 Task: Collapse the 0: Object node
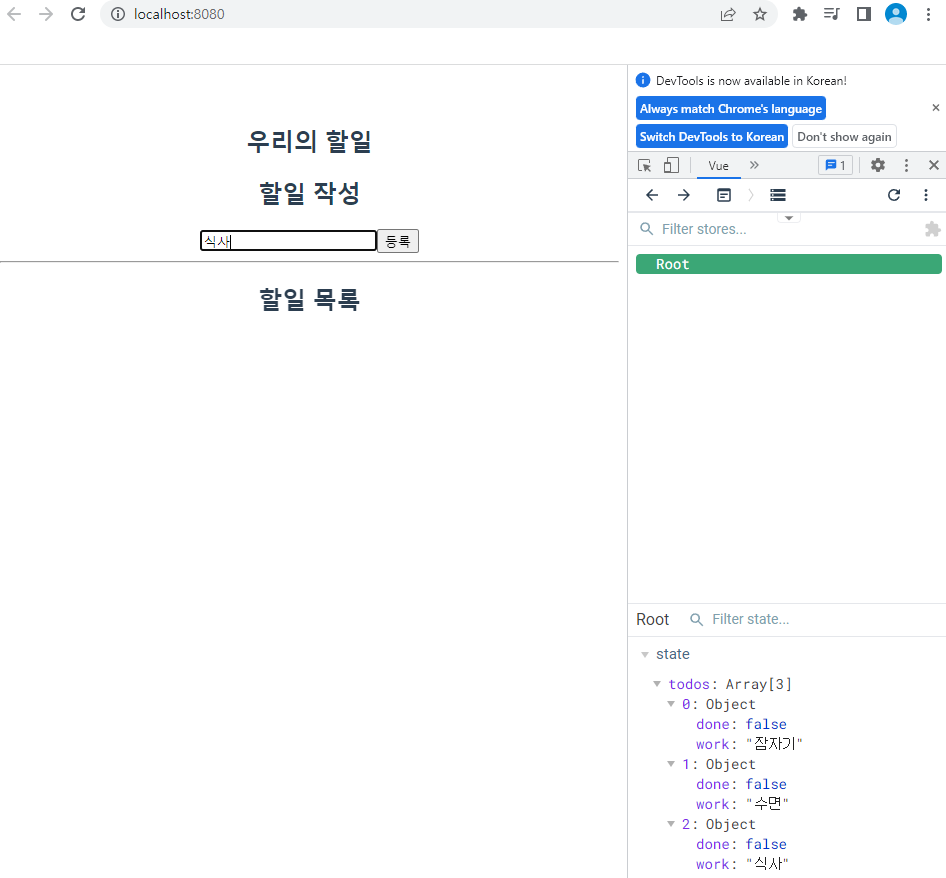[671, 704]
